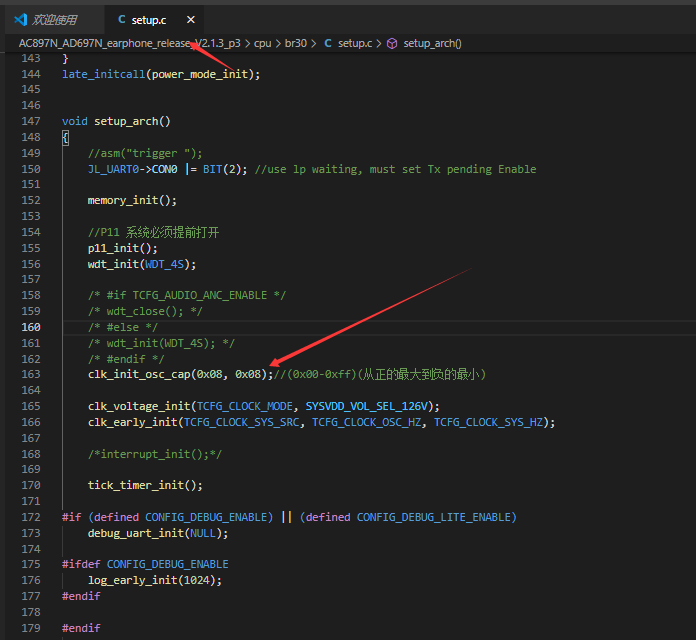Click JL_UART0 on line 150
The width and height of the screenshot is (696, 640).
(114, 169)
